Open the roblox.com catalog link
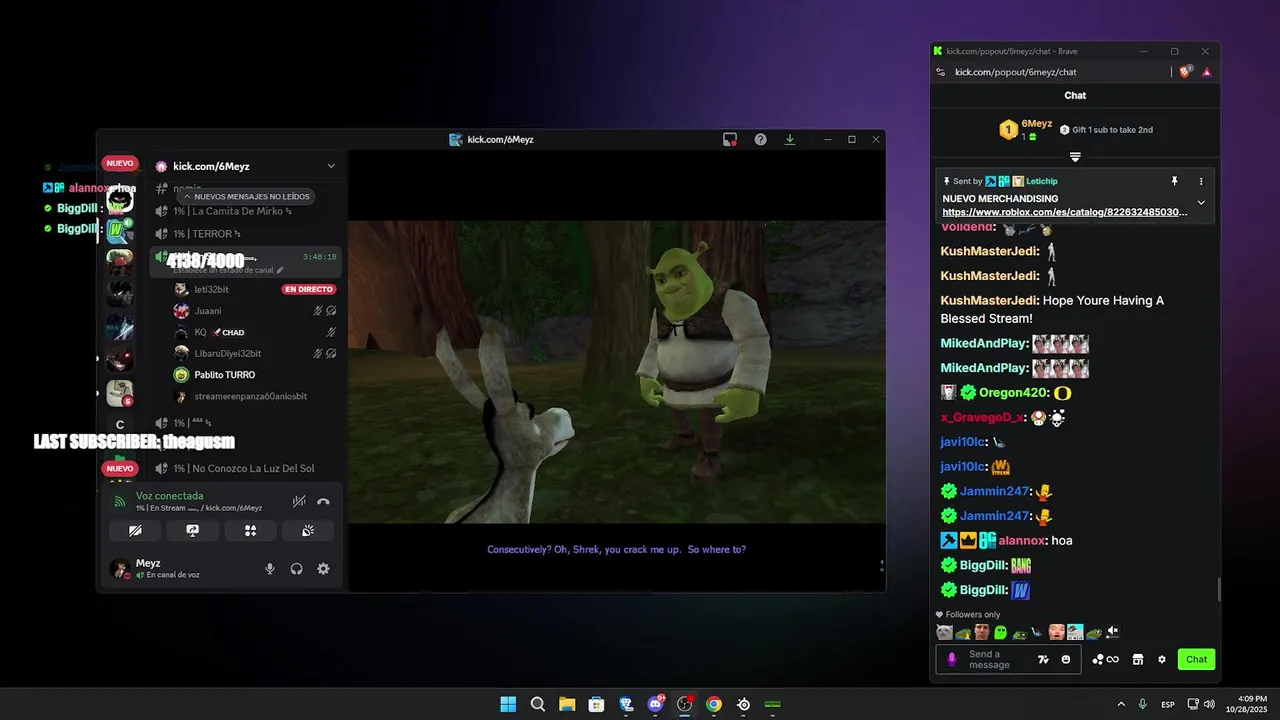Image resolution: width=1280 pixels, height=720 pixels. [x=1065, y=212]
